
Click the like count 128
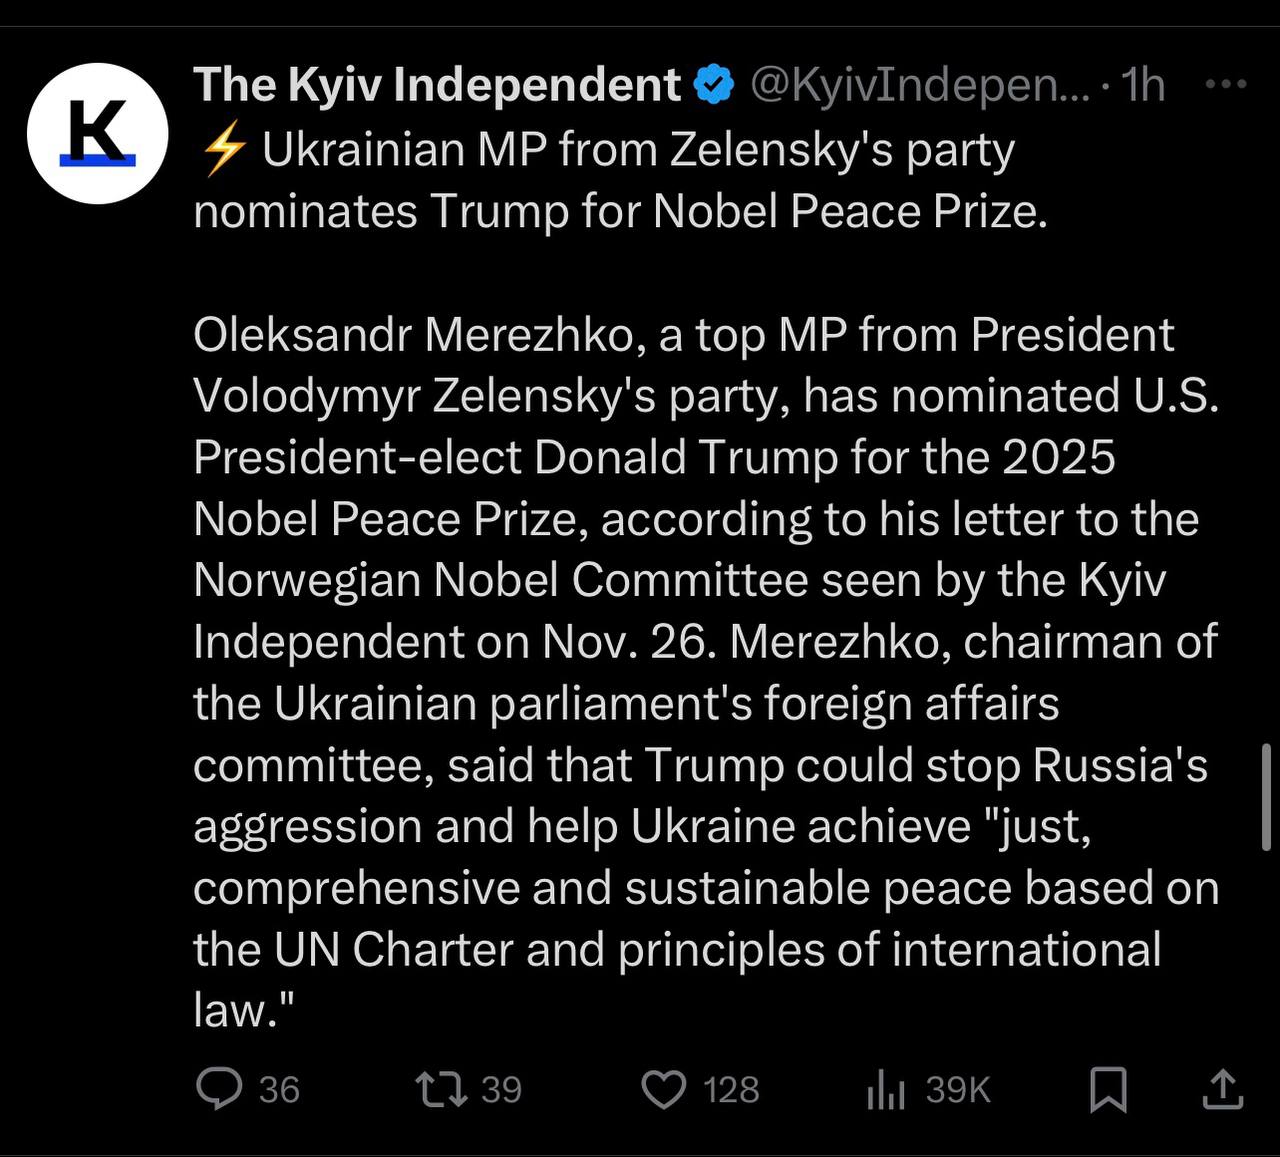[731, 1089]
